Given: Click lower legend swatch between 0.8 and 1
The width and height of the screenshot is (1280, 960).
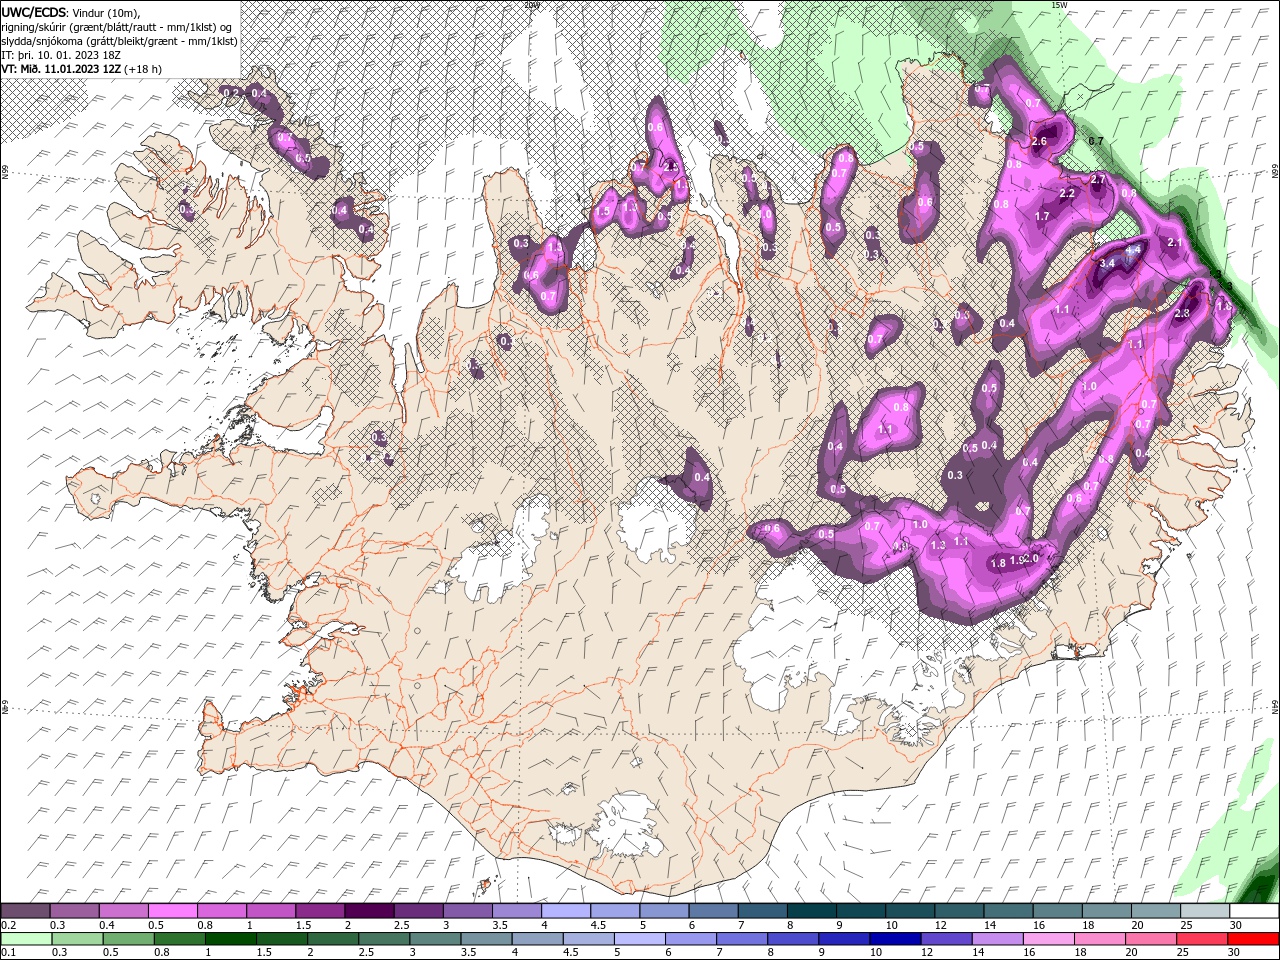Looking at the screenshot, I should (x=181, y=939).
